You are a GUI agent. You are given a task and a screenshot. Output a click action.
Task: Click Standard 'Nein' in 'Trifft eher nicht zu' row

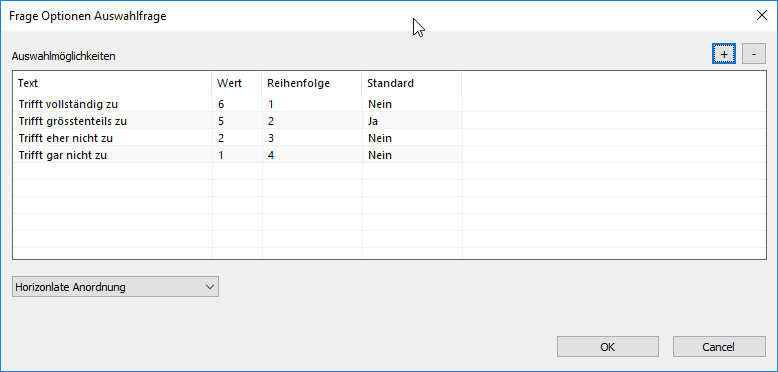coord(412,138)
